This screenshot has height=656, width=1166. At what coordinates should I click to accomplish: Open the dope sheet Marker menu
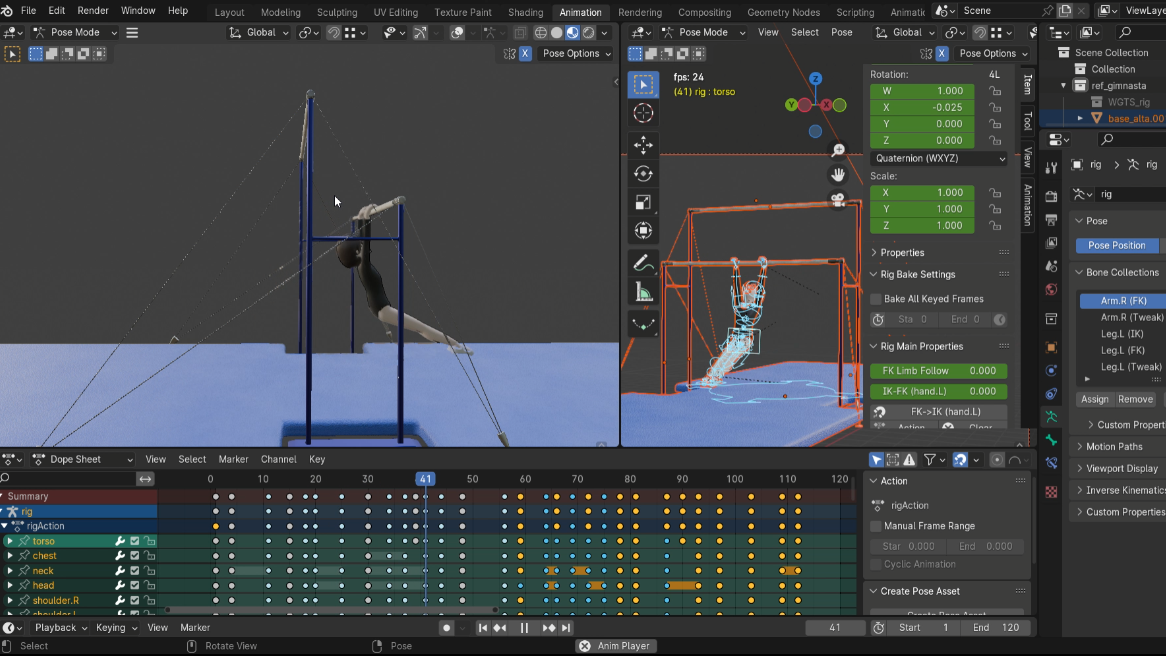click(233, 460)
